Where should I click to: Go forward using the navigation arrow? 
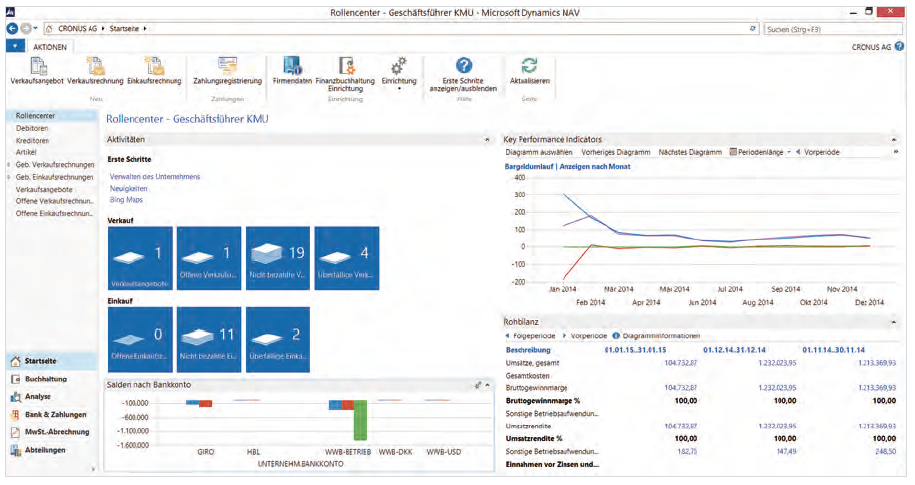[26, 28]
